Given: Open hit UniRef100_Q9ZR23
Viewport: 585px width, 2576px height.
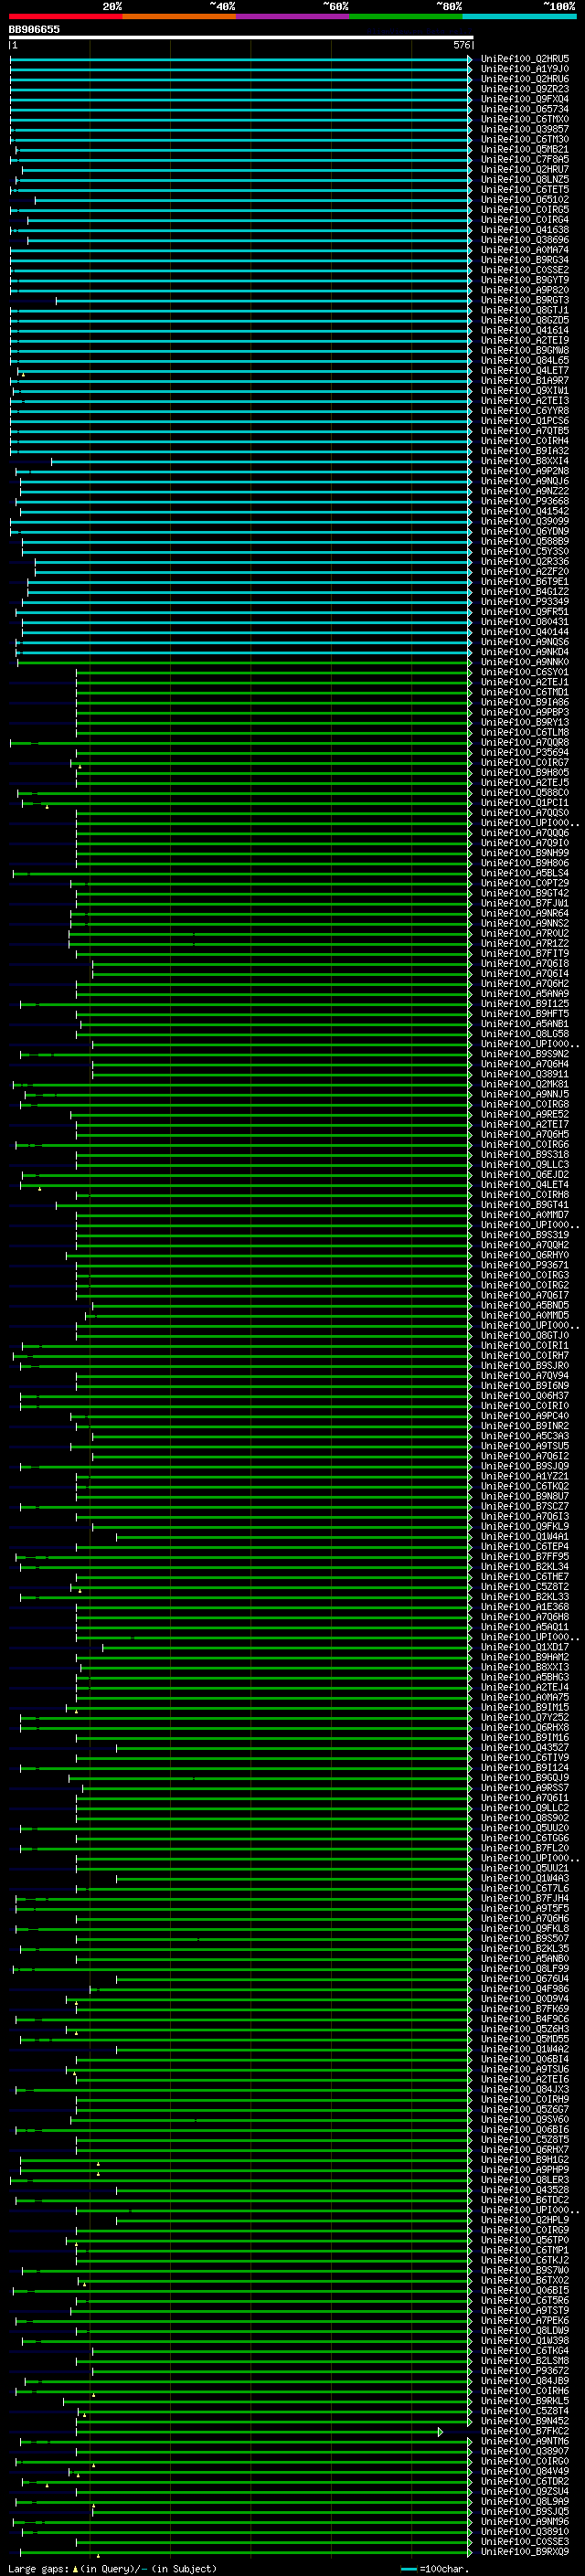Looking at the screenshot, I should [524, 89].
